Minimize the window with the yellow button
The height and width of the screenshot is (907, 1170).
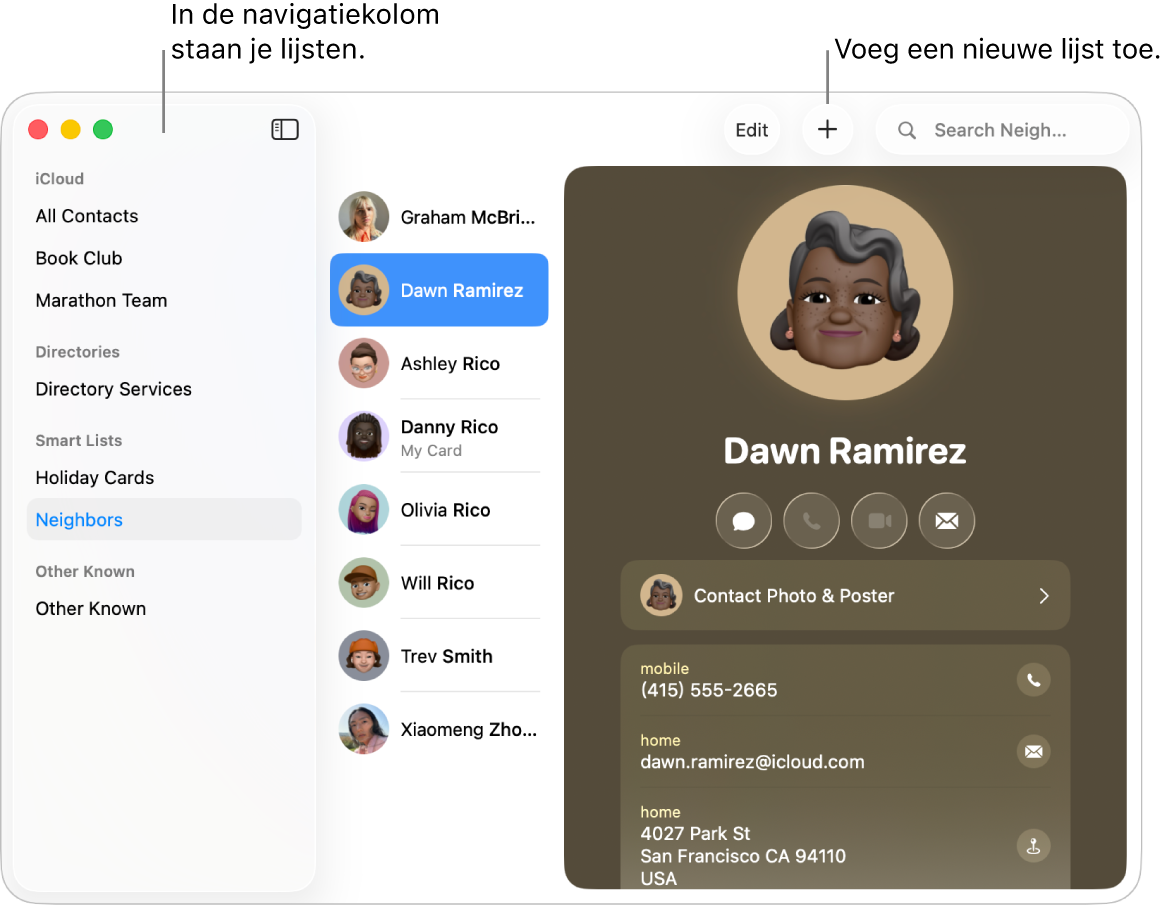coord(70,130)
